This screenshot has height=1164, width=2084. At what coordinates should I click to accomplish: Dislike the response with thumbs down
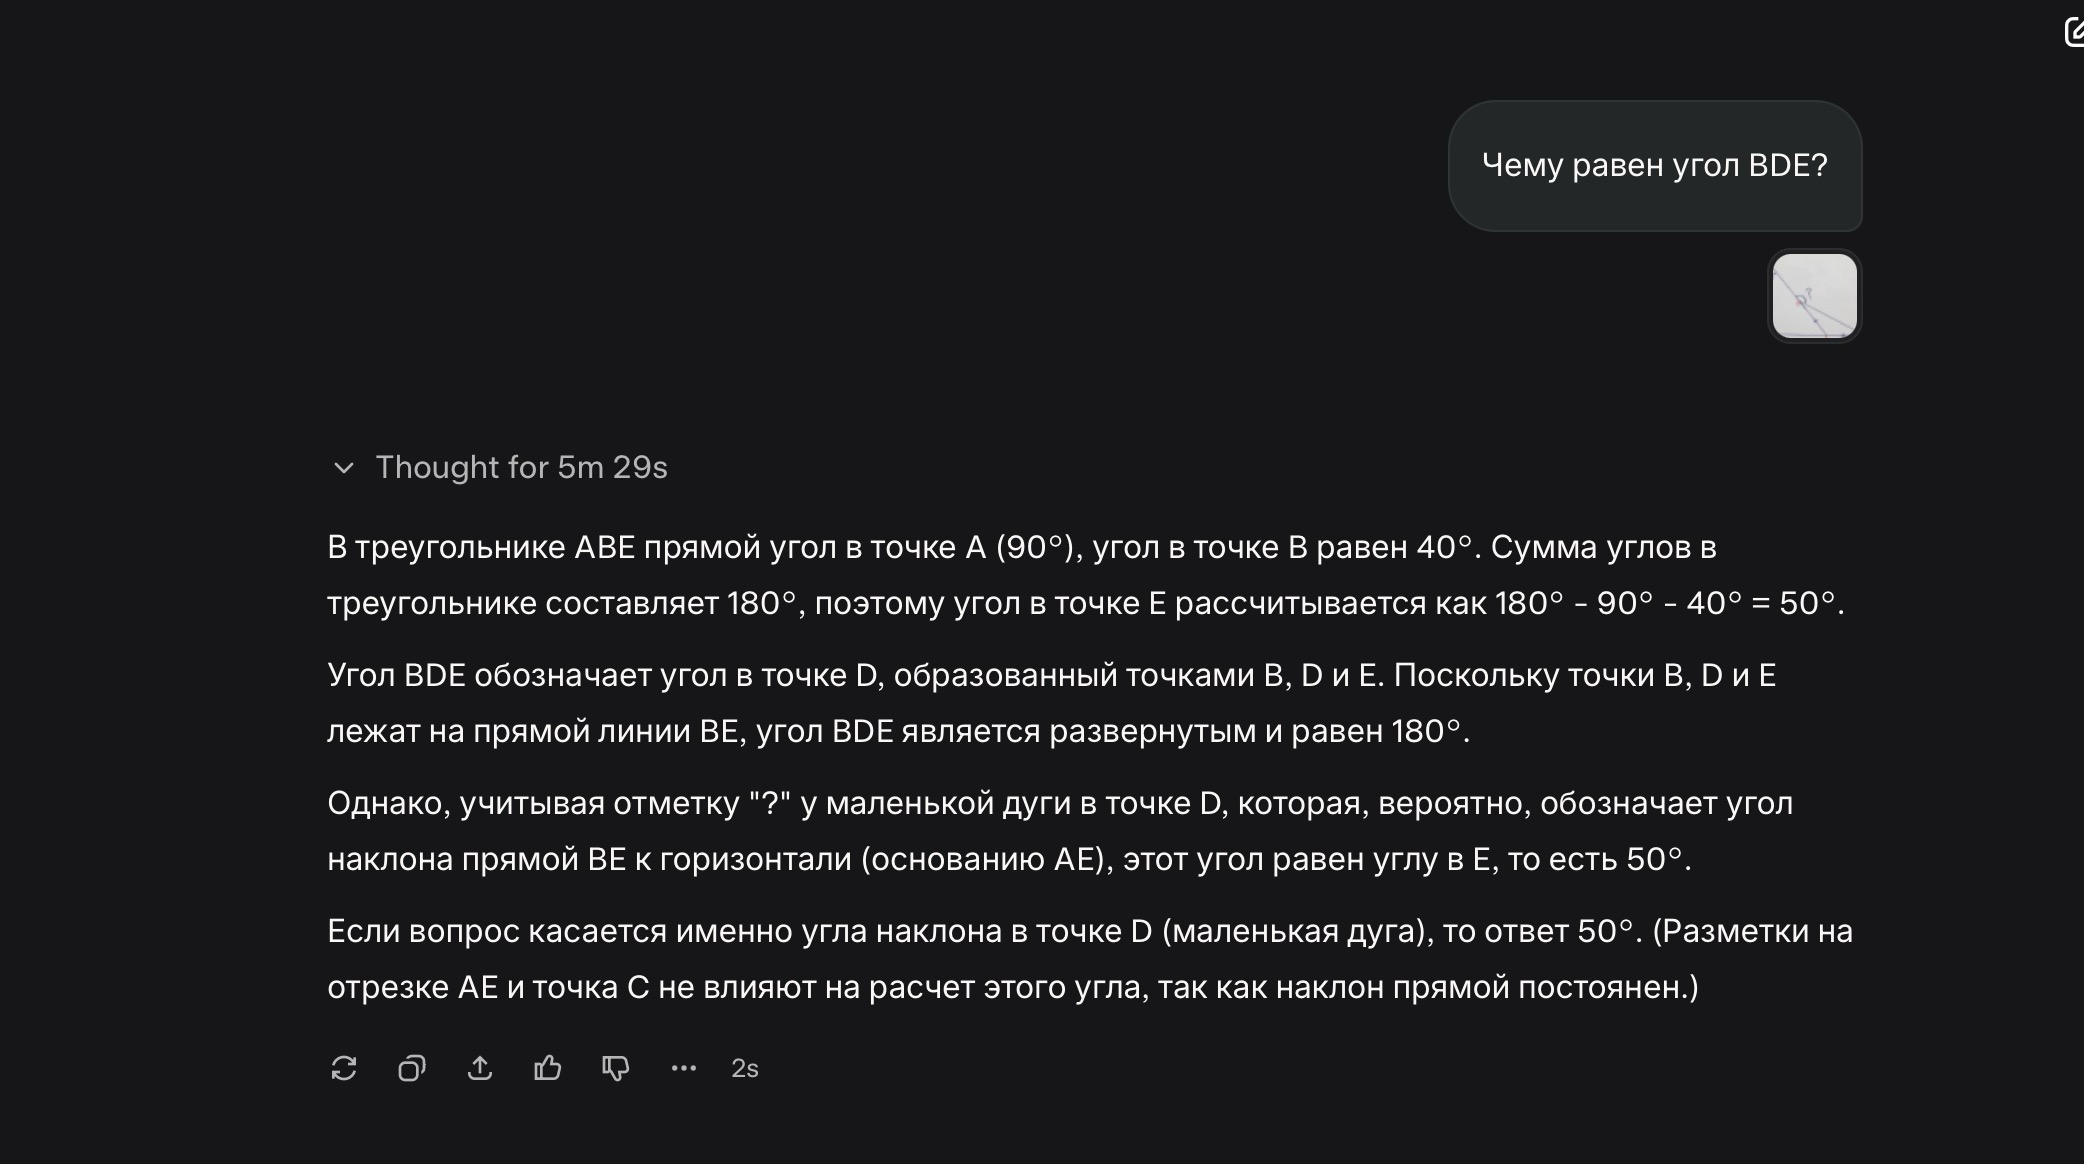tap(616, 1068)
